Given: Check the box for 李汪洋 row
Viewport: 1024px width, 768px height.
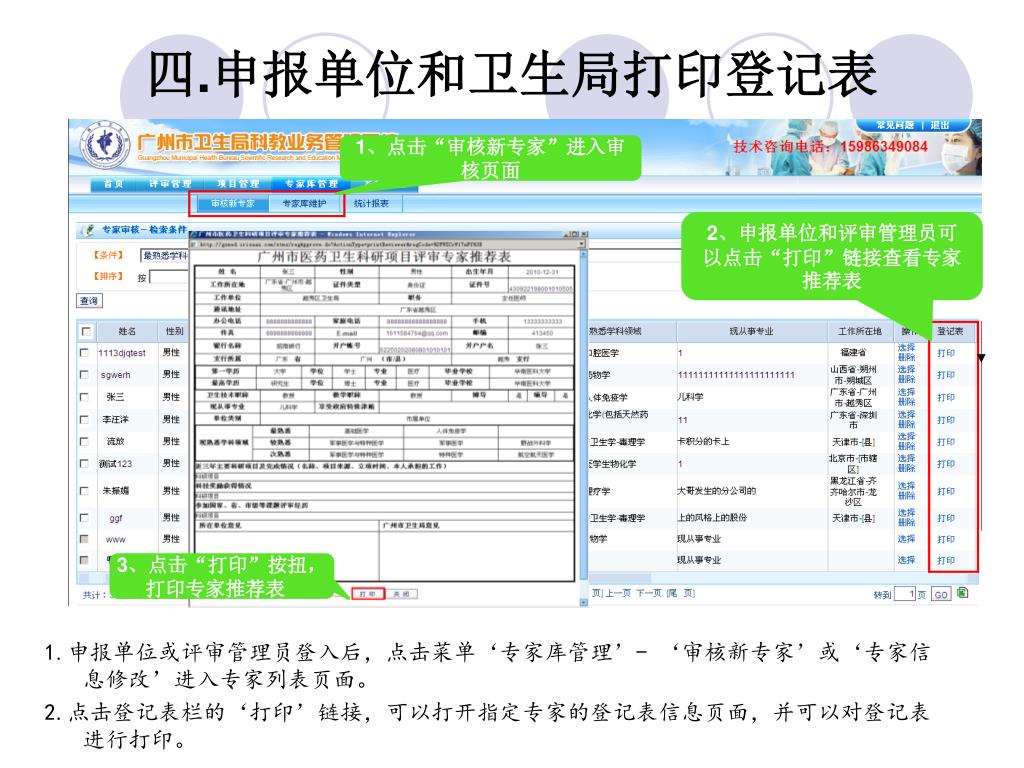Looking at the screenshot, I should pyautogui.click(x=84, y=419).
